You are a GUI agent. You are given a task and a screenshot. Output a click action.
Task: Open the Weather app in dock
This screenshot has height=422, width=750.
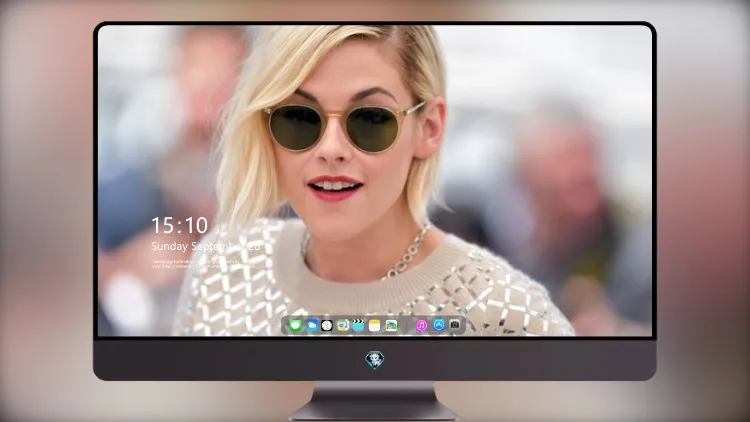click(x=312, y=326)
